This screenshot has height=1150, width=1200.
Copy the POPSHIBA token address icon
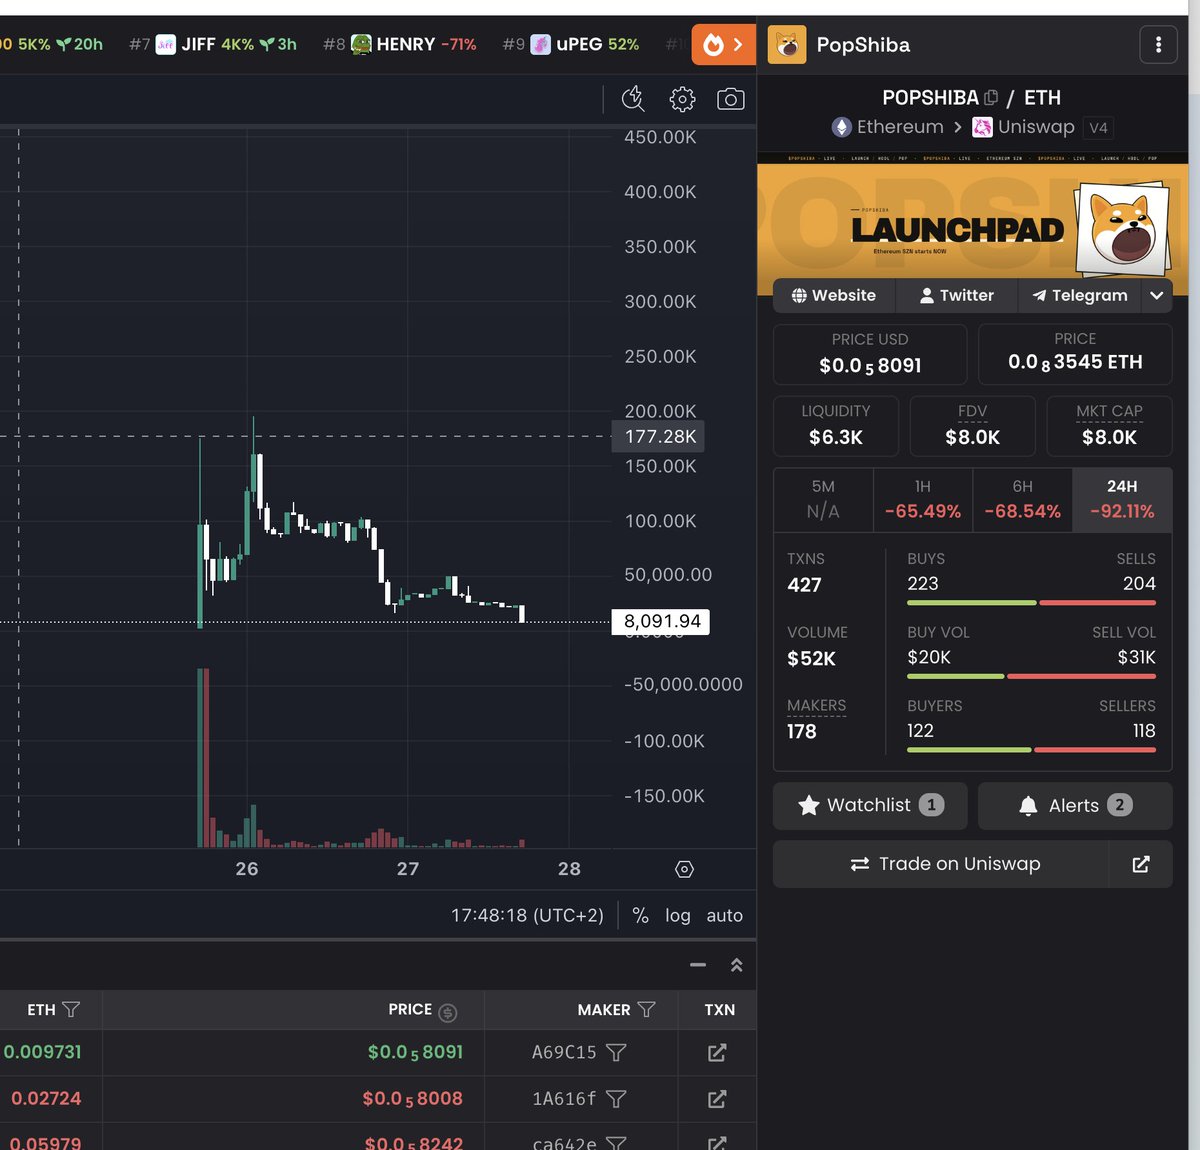tap(991, 98)
